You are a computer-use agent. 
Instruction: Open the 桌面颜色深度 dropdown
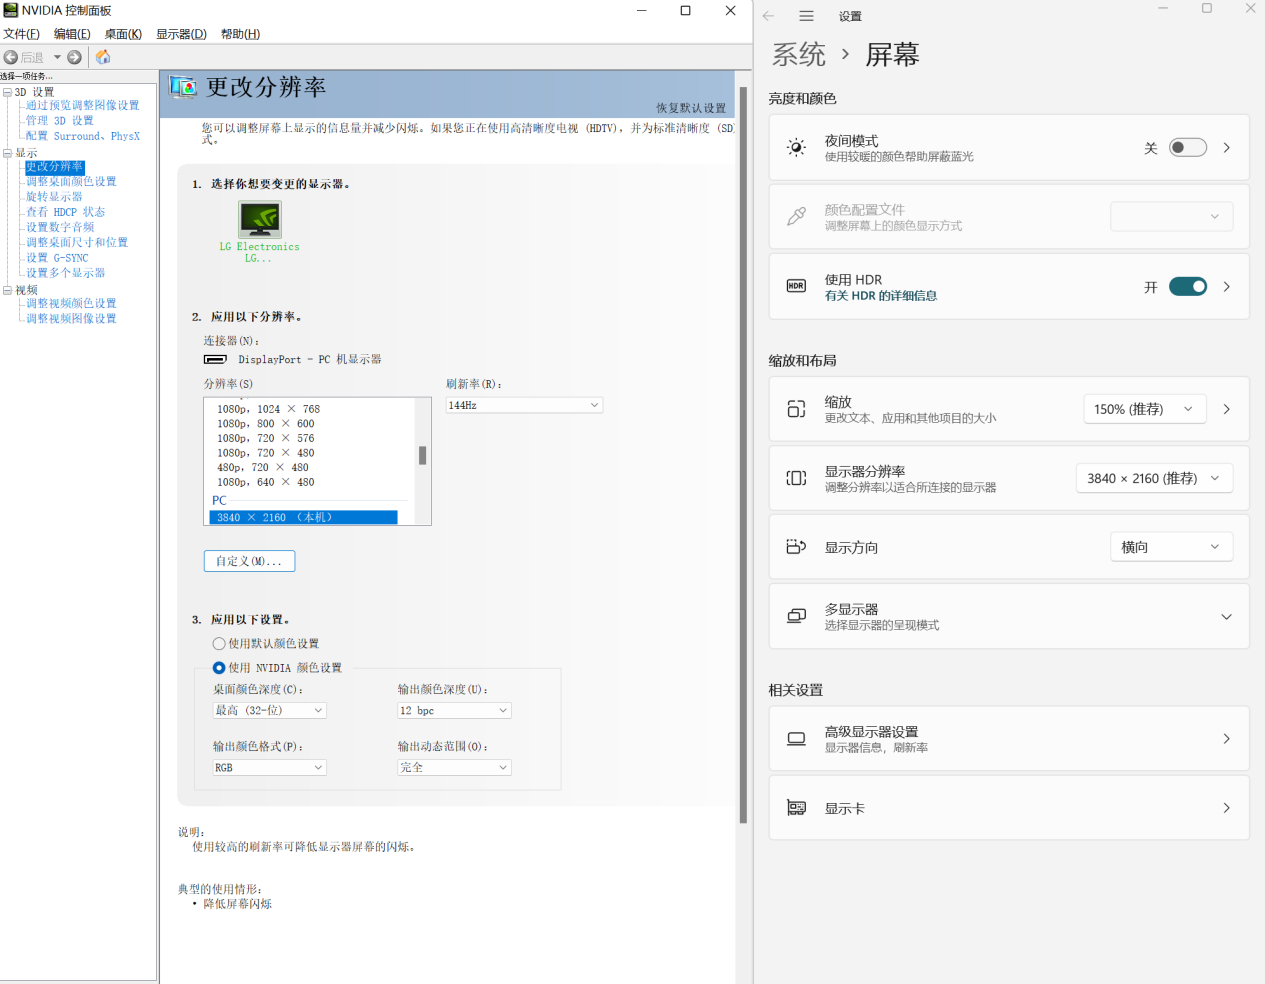(x=270, y=710)
